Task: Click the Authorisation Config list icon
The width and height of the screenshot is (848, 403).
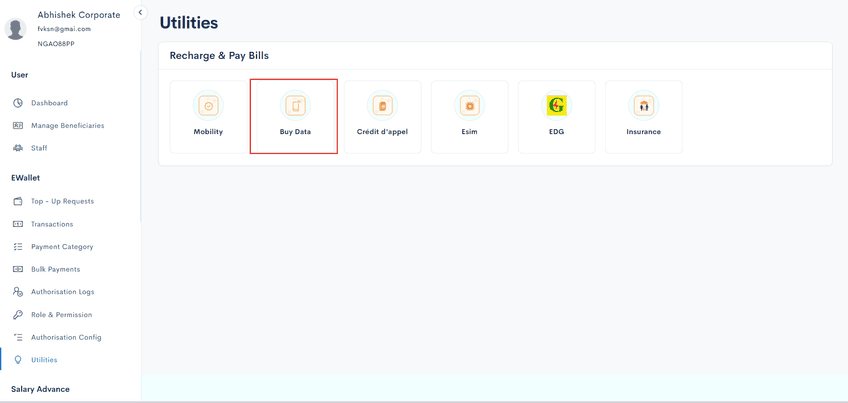Action: tap(18, 338)
